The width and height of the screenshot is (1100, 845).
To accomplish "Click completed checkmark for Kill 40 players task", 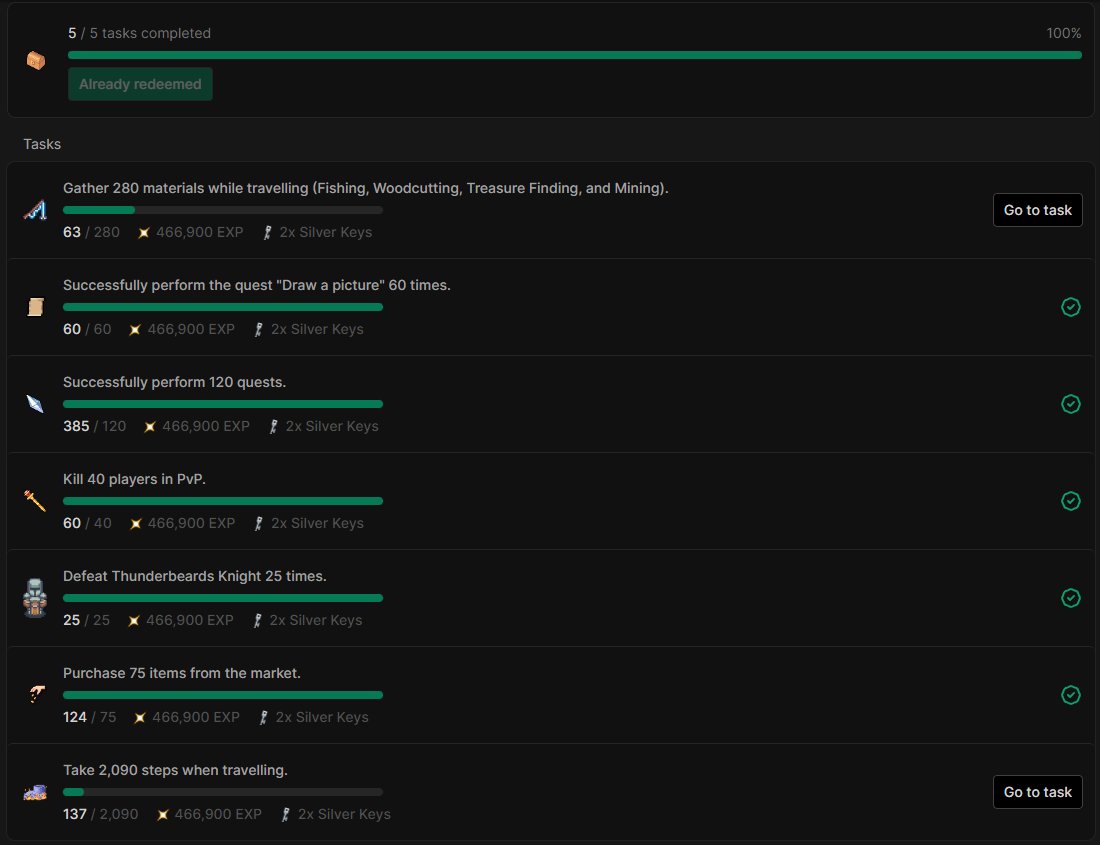I will (x=1071, y=501).
